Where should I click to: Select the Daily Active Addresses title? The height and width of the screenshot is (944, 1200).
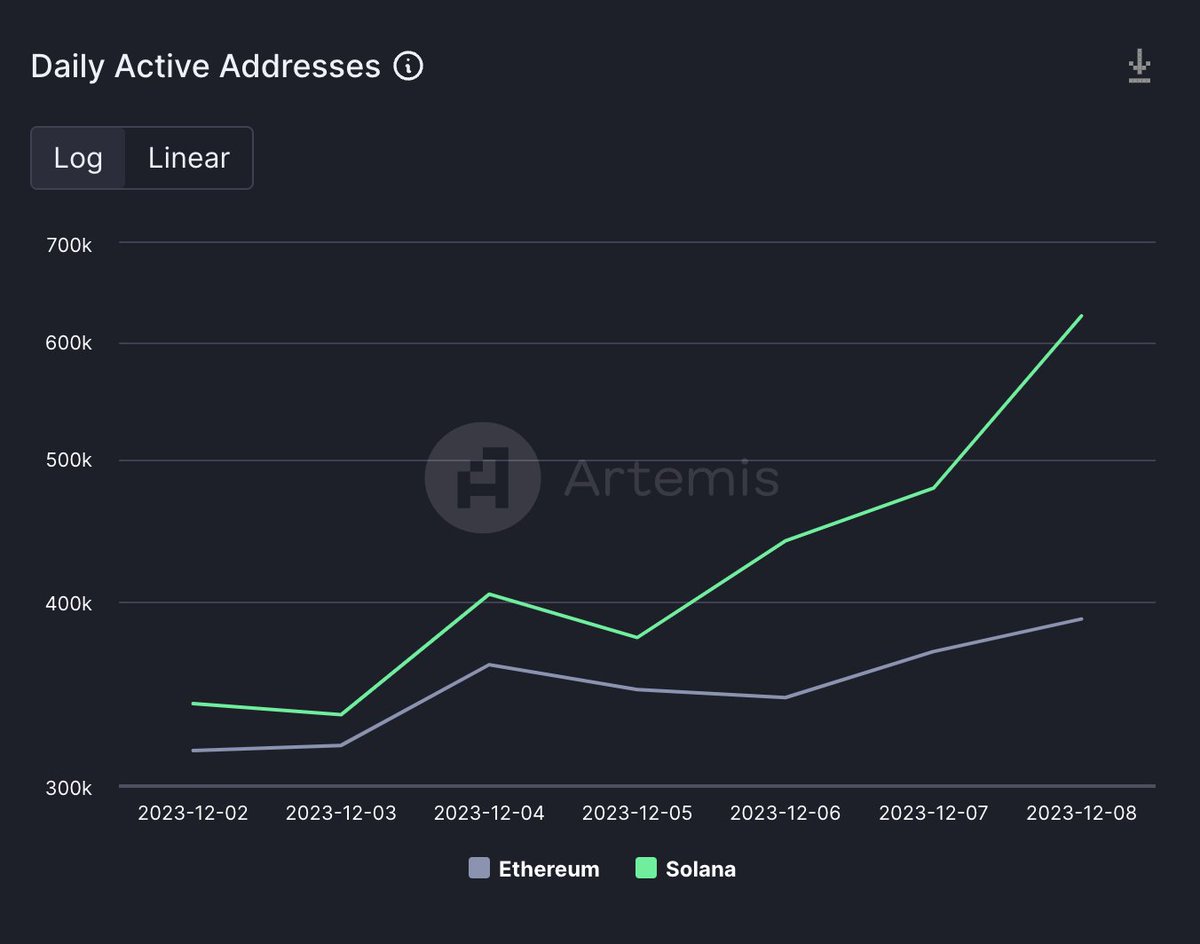tap(206, 67)
